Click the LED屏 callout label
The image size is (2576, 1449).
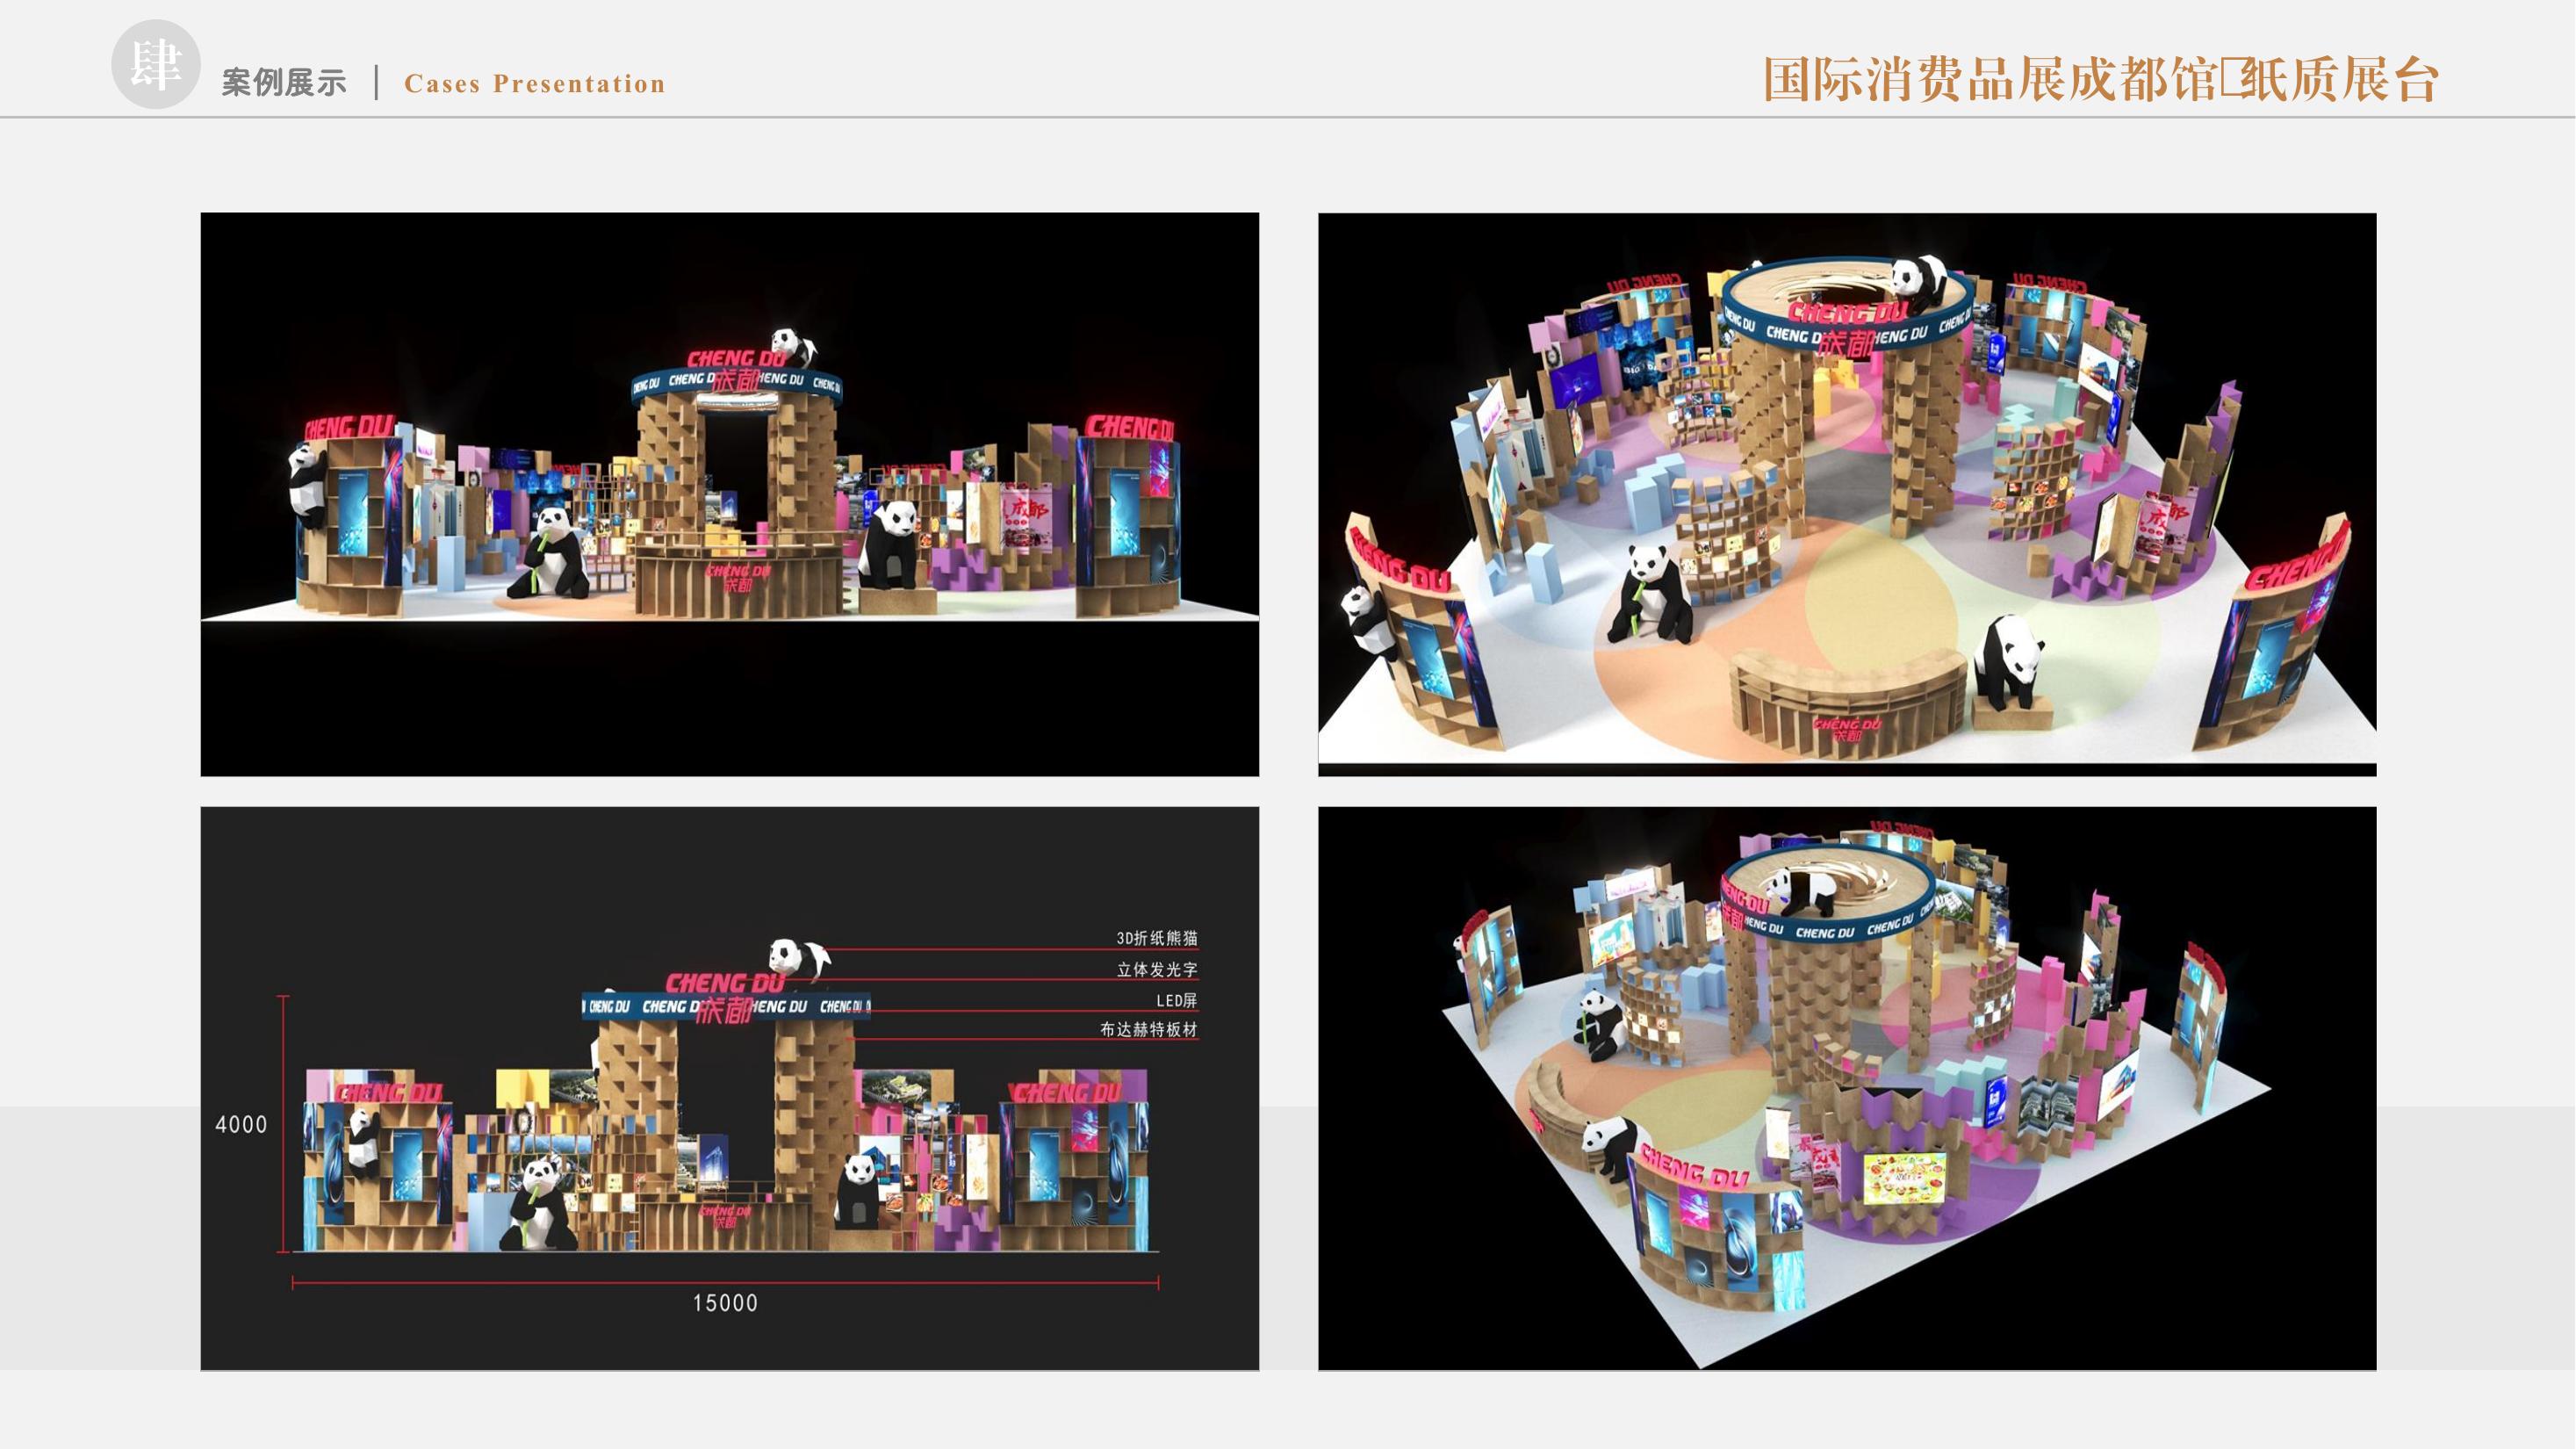(x=1176, y=1000)
